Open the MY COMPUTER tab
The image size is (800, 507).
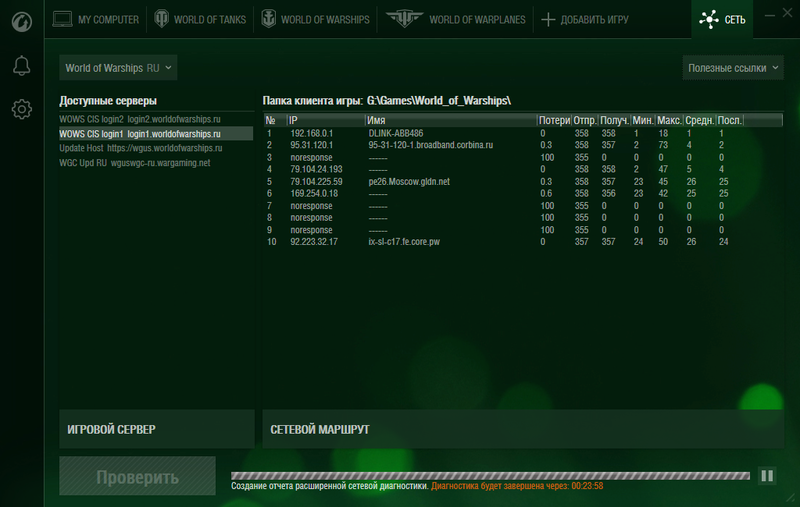[x=96, y=19]
